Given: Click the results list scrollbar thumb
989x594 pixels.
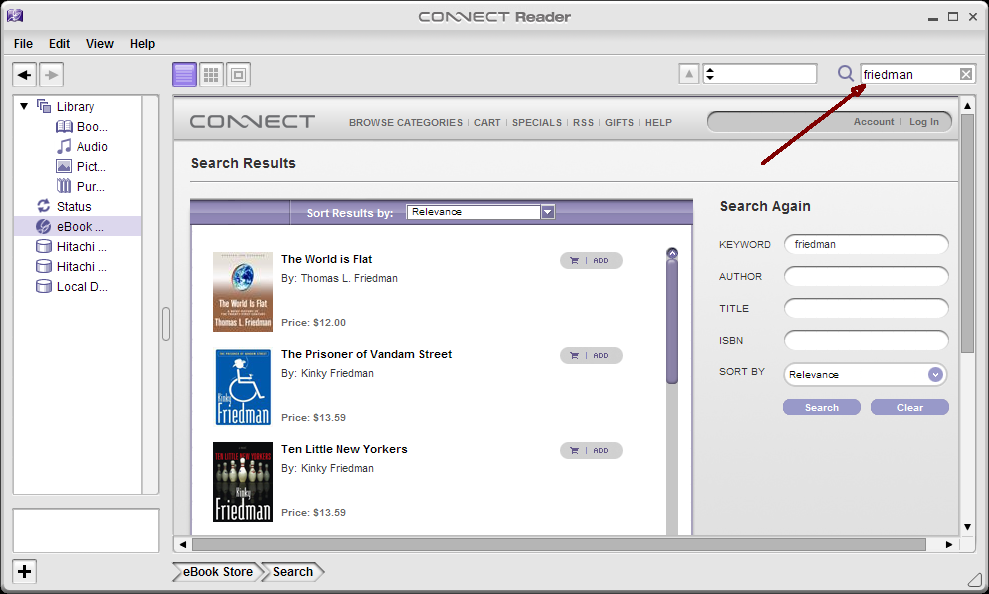Looking at the screenshot, I should (x=672, y=321).
